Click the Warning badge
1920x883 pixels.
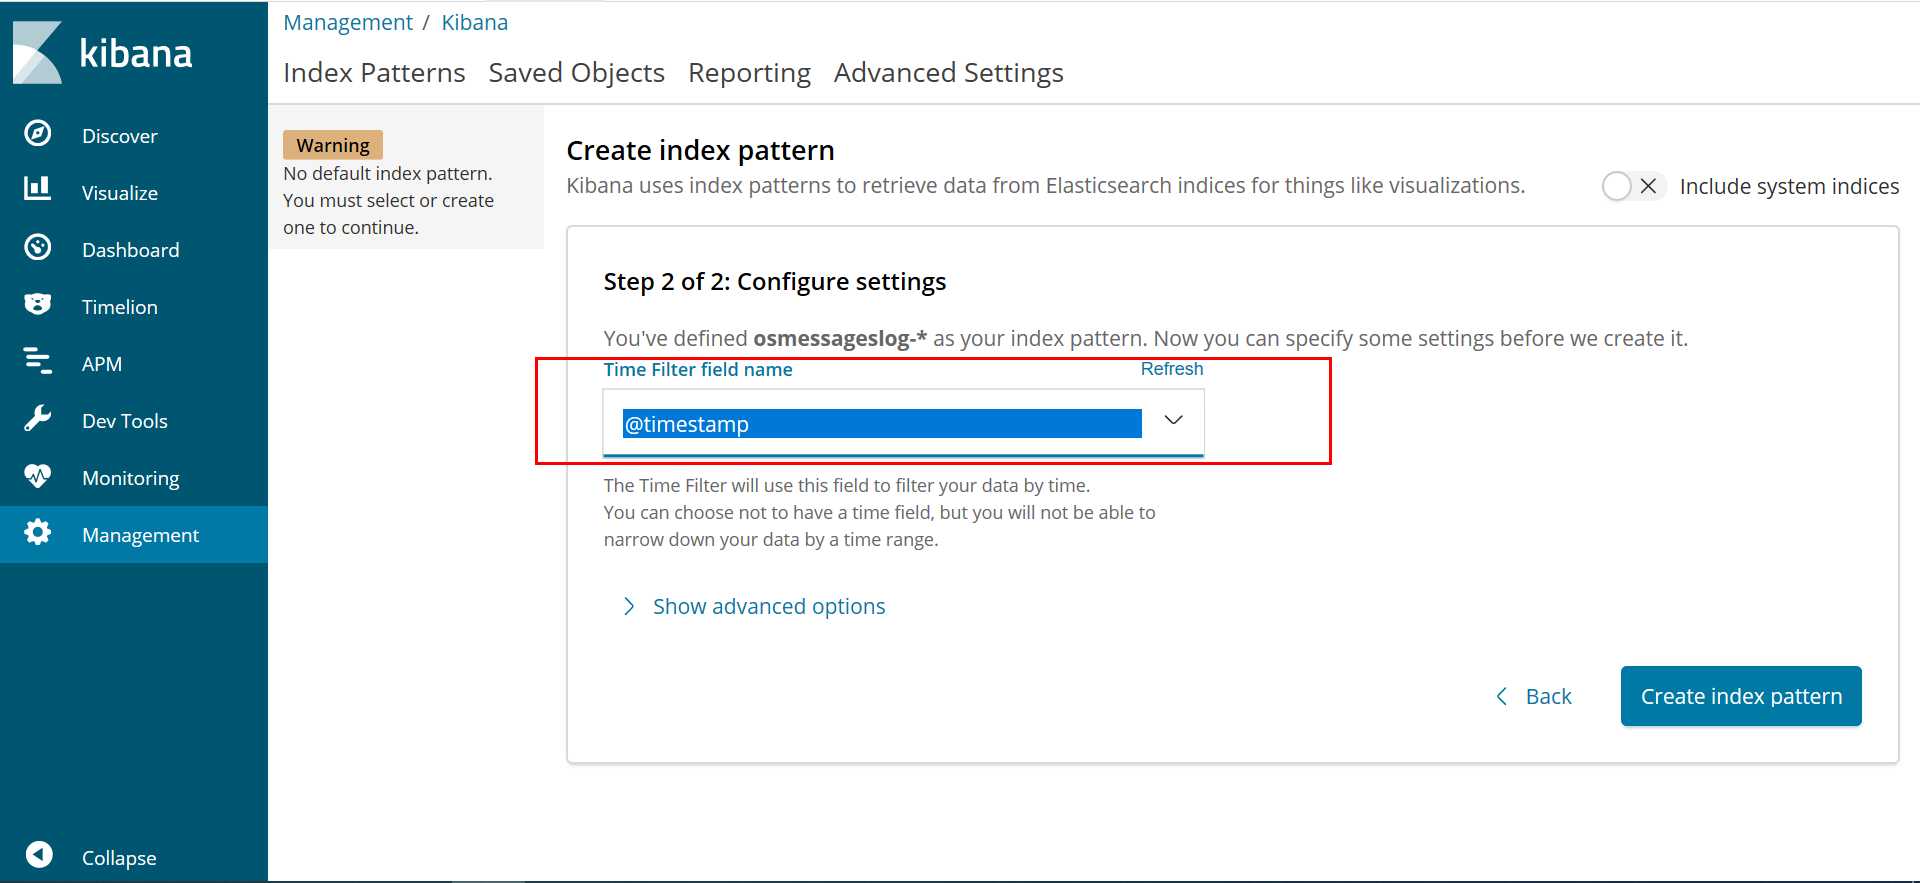(x=333, y=145)
